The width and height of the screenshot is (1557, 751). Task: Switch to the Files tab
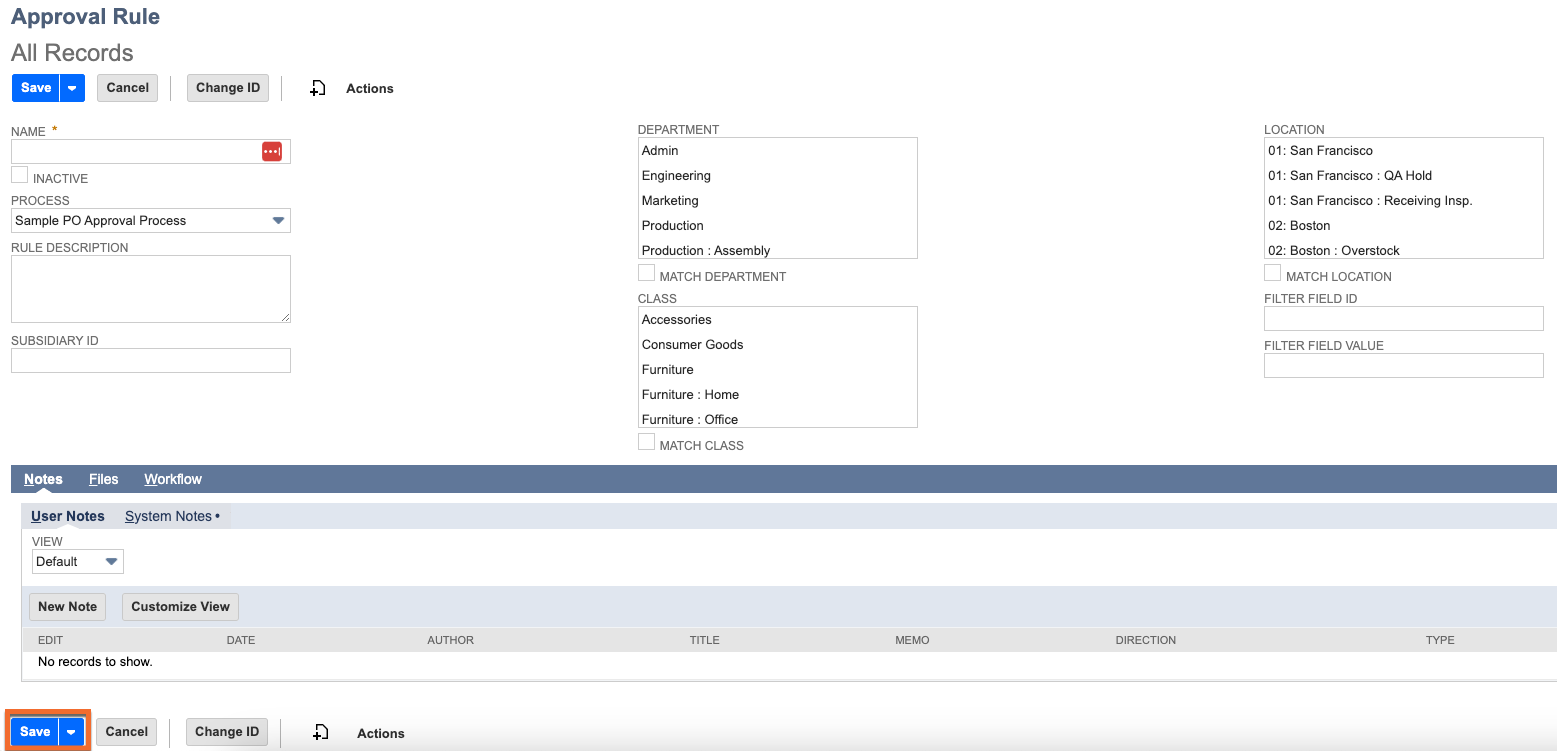tap(104, 479)
